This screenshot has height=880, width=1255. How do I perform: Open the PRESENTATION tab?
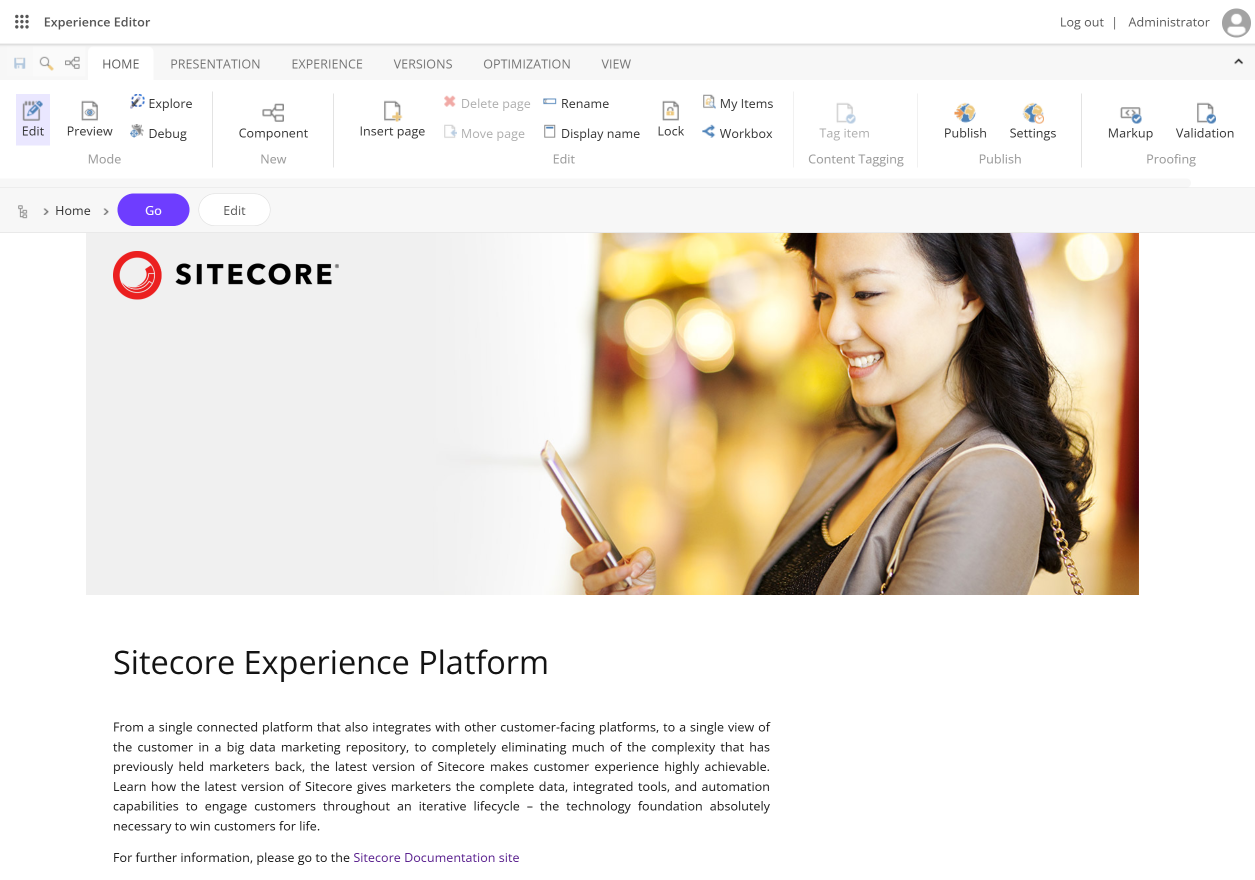tap(215, 64)
